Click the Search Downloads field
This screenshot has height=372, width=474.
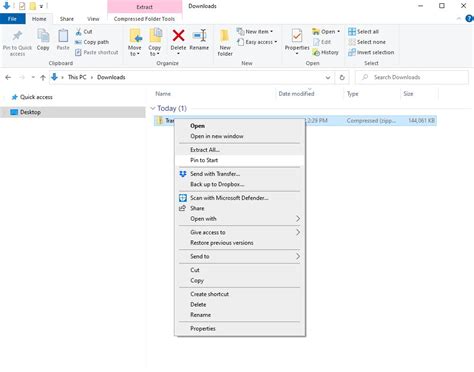(412, 77)
